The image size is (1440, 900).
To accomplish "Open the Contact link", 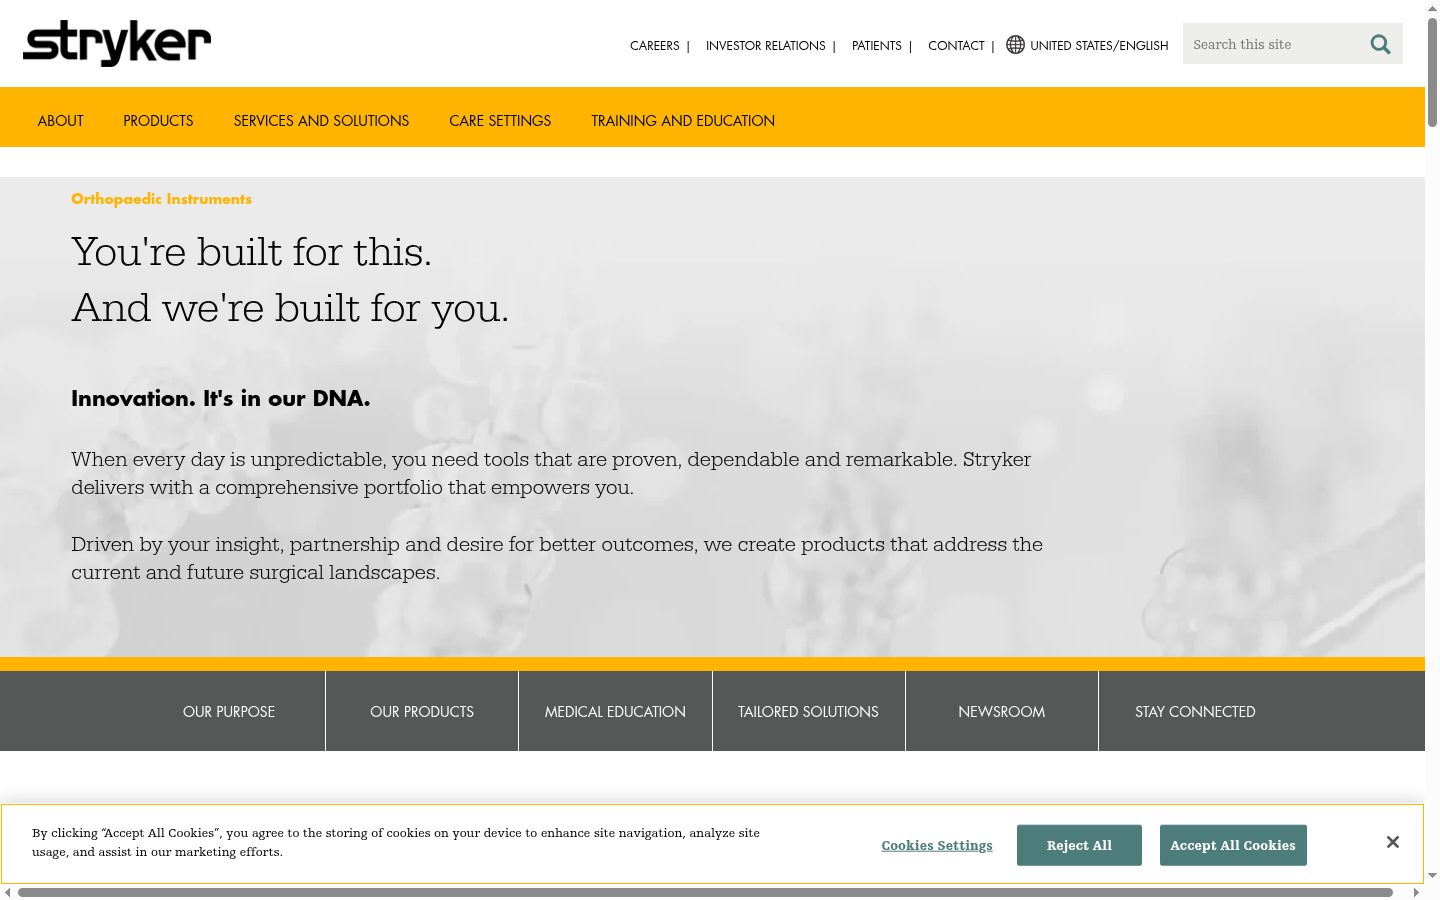I will coord(956,46).
